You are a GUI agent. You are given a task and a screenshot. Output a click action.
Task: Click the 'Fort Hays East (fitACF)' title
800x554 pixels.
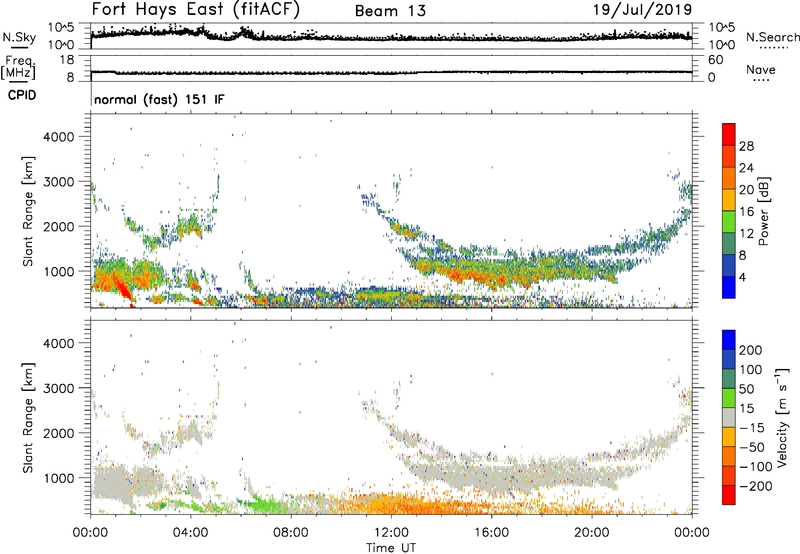(195, 9)
